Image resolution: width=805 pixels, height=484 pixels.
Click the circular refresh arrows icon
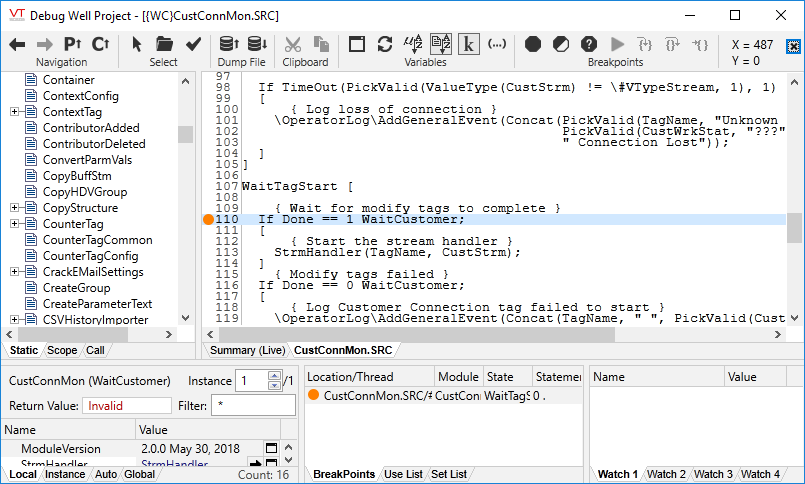(384, 44)
